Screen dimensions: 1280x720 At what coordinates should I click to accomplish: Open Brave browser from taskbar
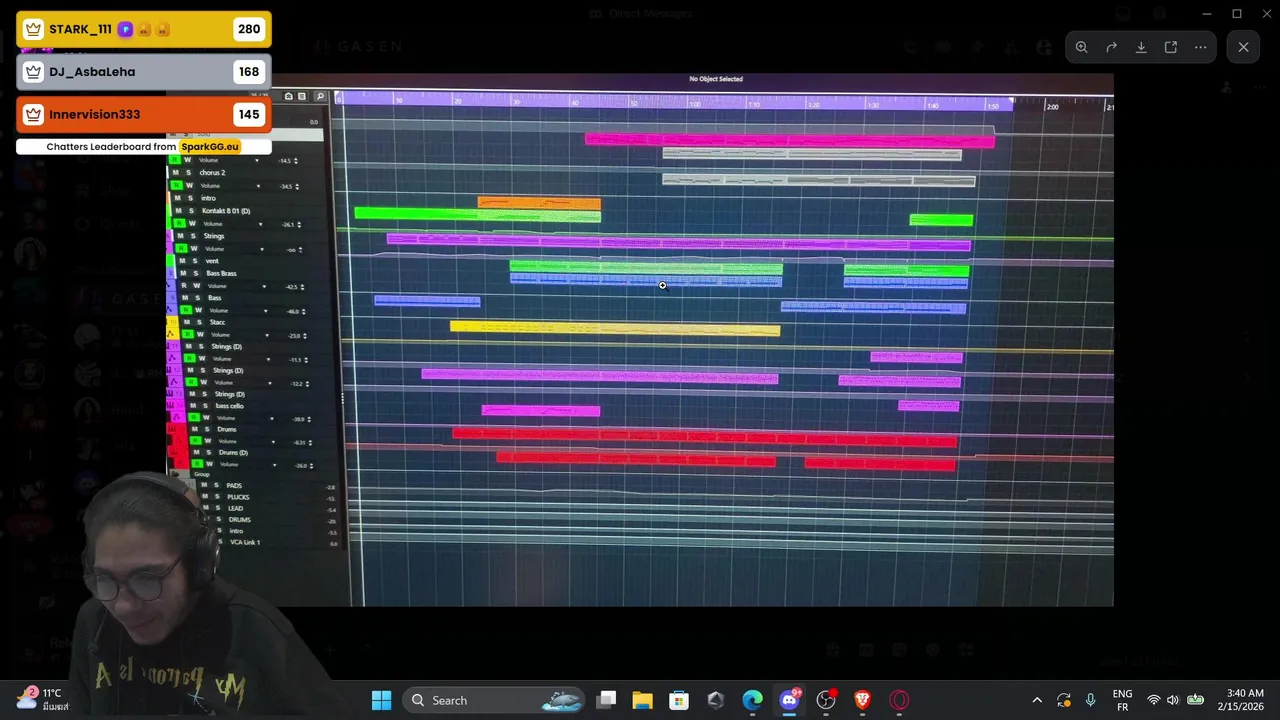(x=862, y=700)
